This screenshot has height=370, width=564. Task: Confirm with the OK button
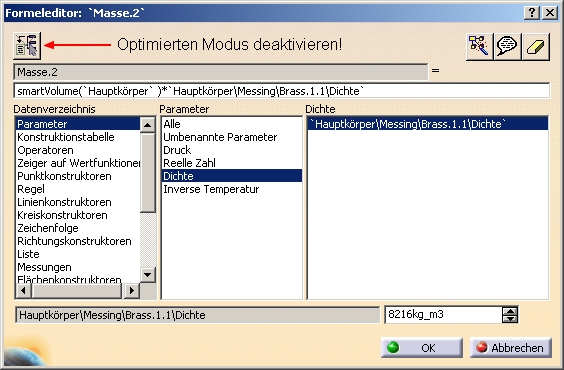pos(422,348)
